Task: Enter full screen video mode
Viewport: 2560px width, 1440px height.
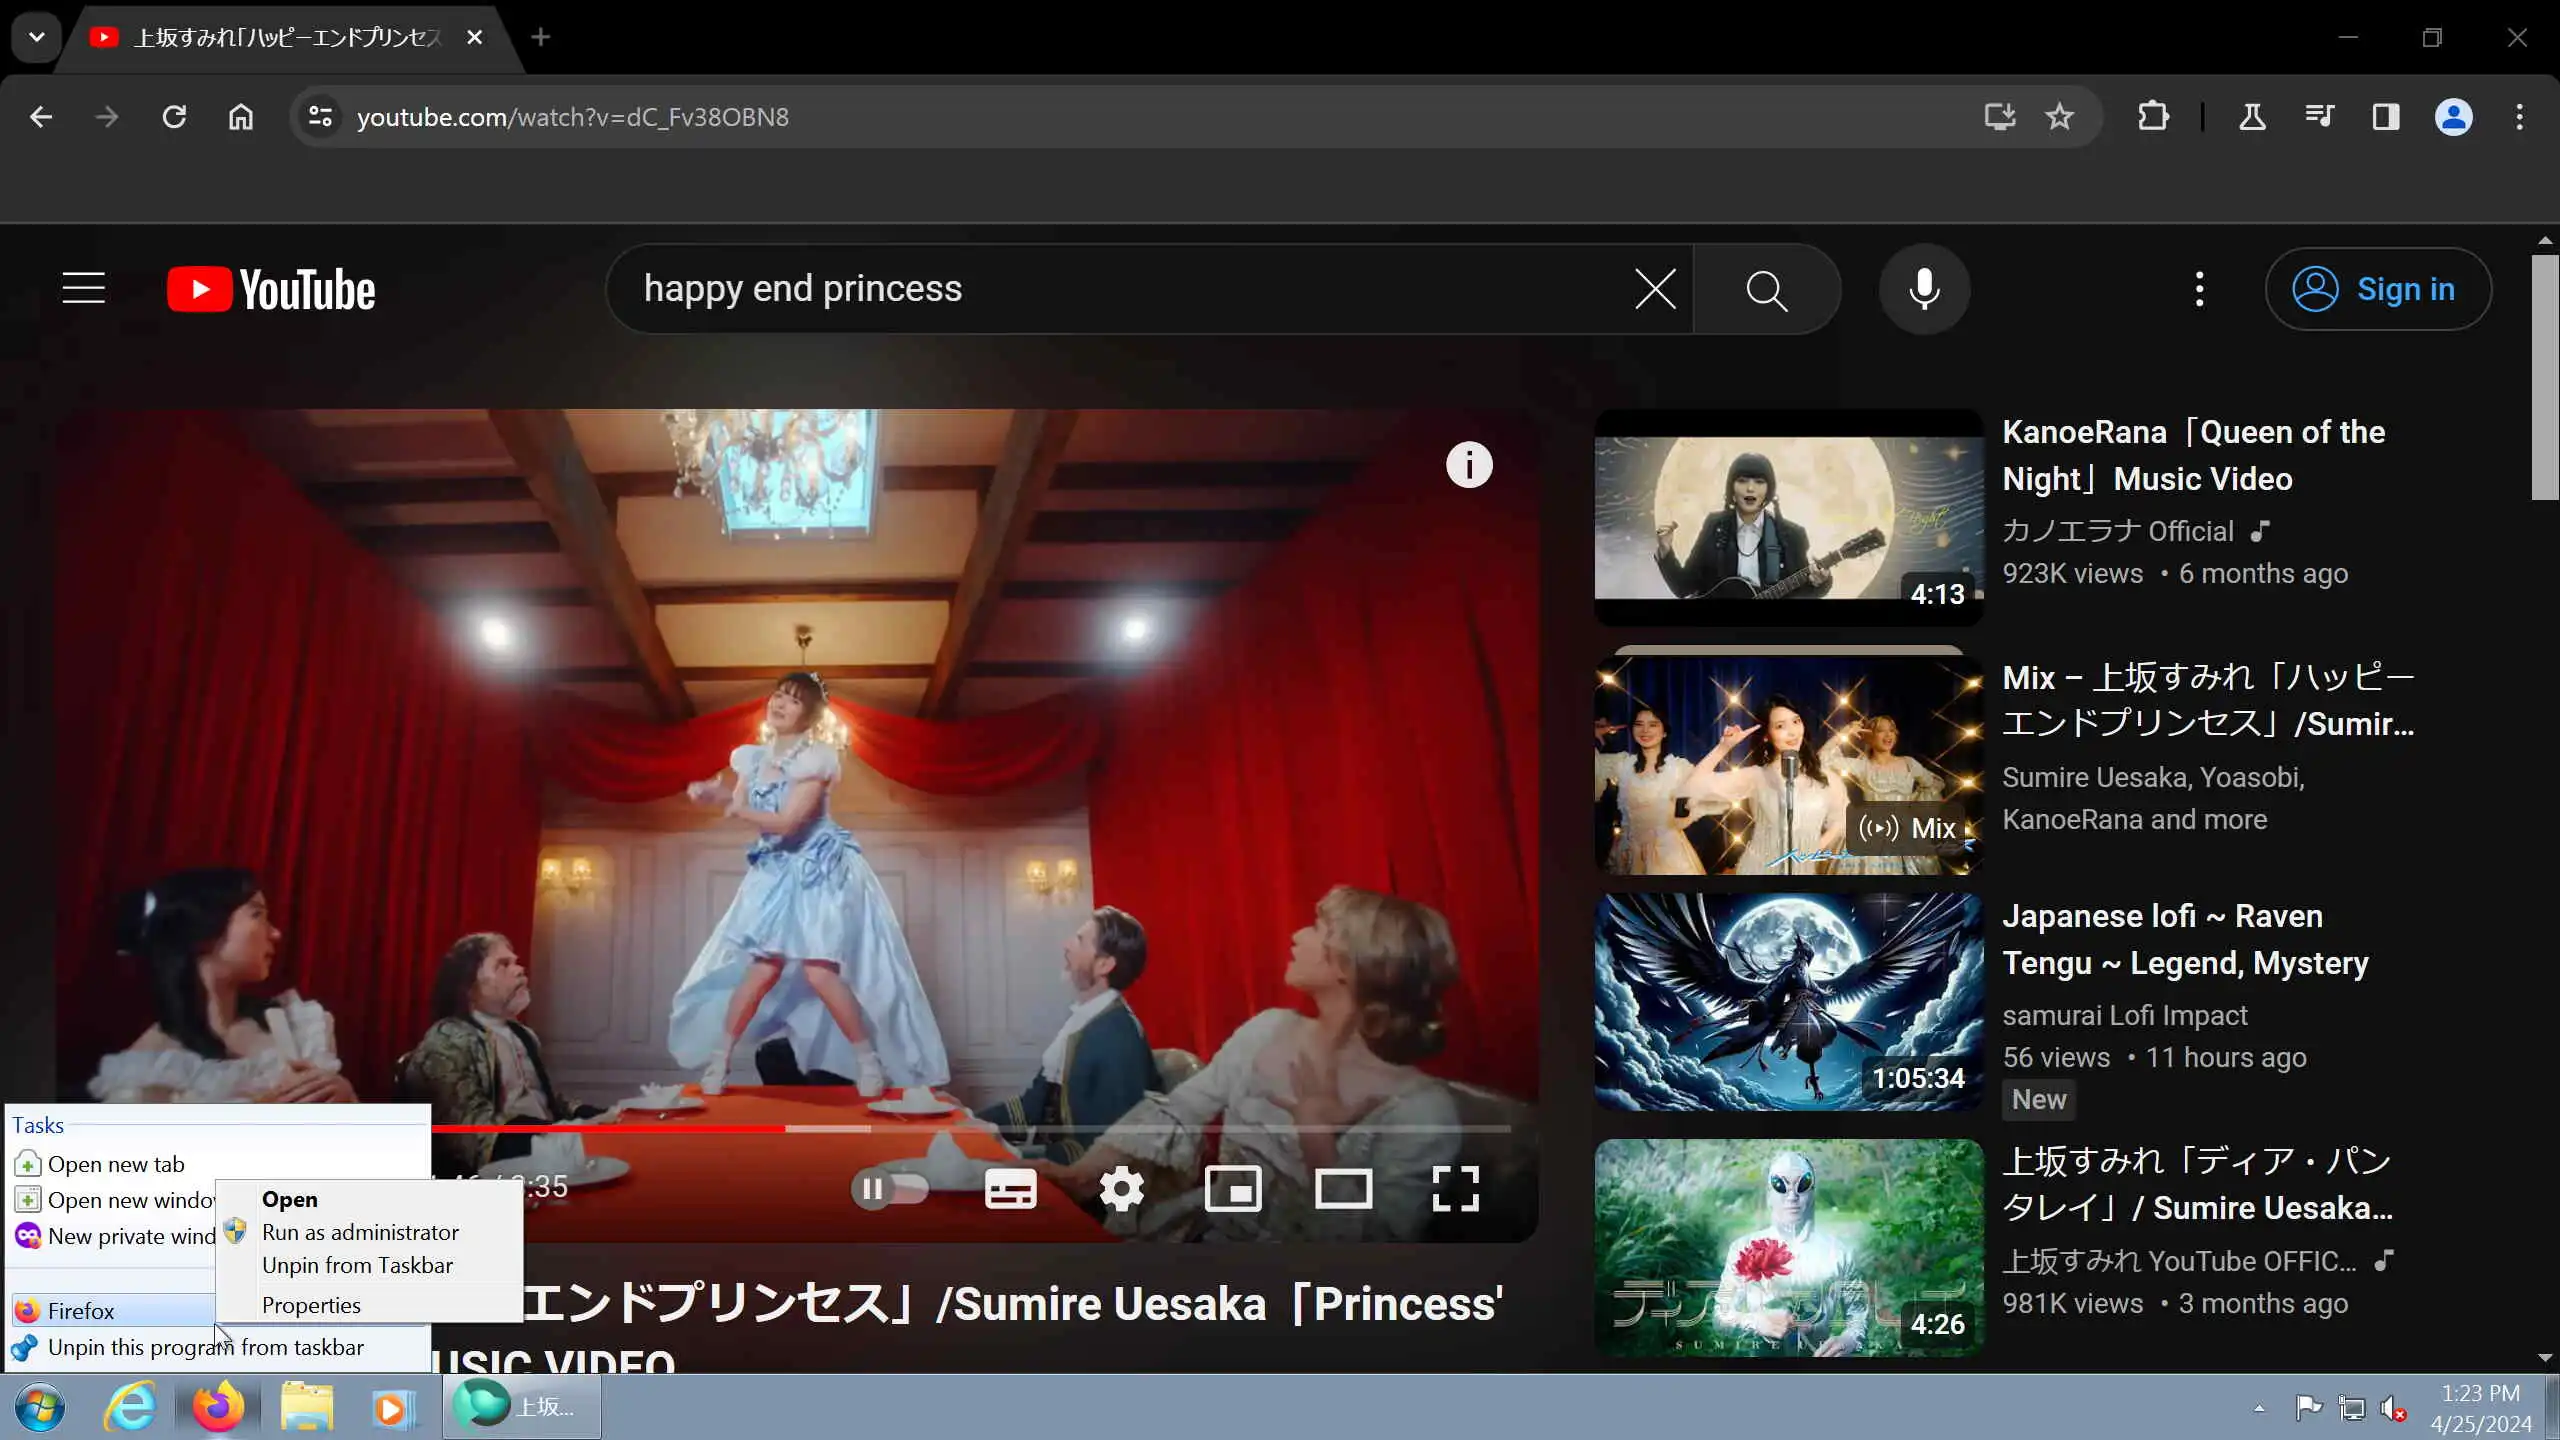Action: click(1455, 1189)
